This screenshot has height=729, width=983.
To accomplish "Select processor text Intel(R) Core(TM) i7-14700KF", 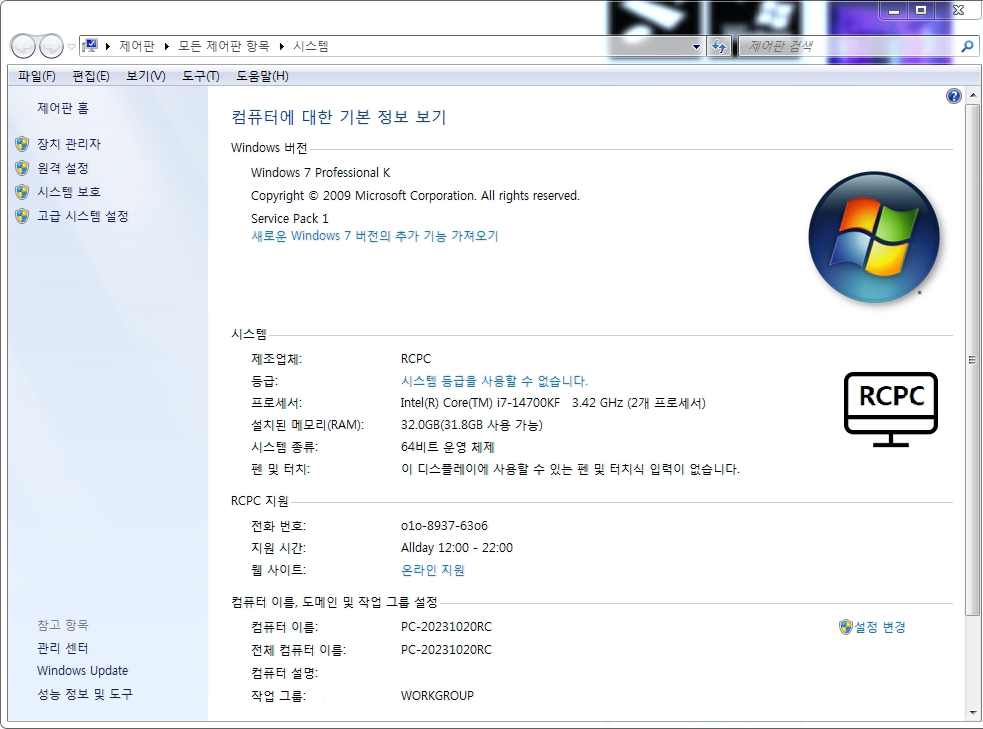I will coord(480,402).
